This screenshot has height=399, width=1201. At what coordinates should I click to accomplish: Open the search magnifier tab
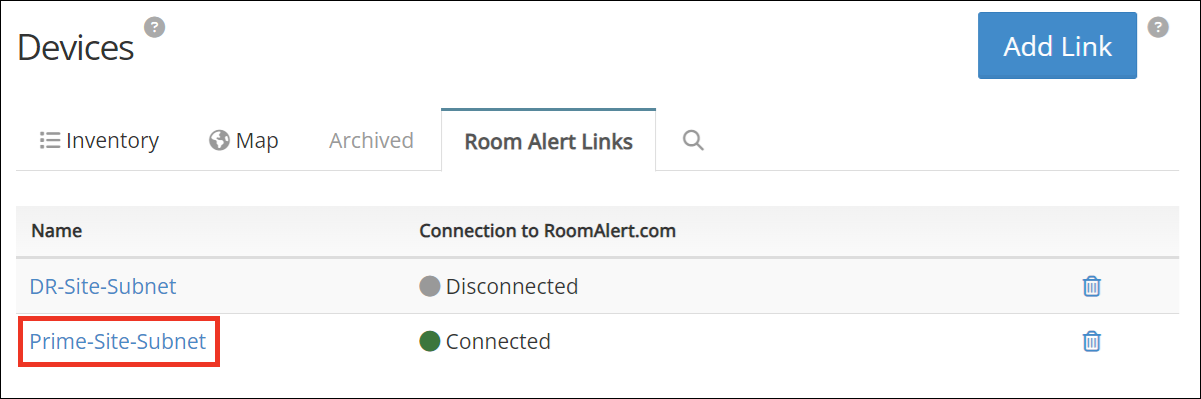(x=693, y=140)
